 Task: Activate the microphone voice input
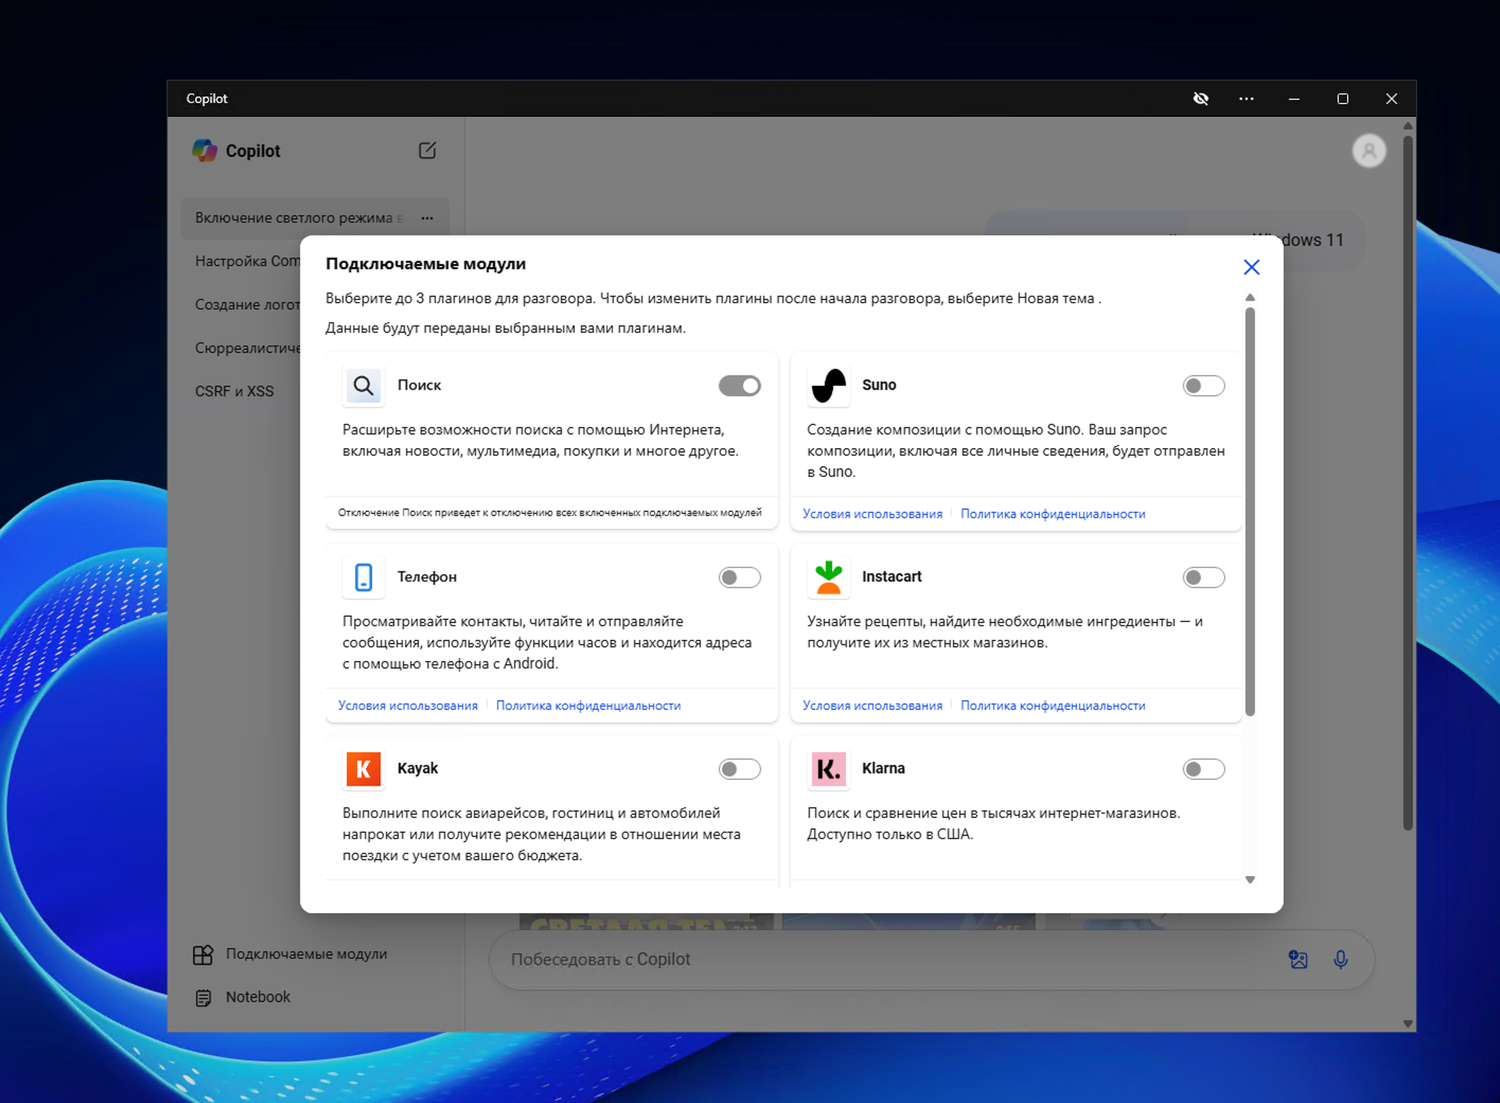click(x=1341, y=959)
